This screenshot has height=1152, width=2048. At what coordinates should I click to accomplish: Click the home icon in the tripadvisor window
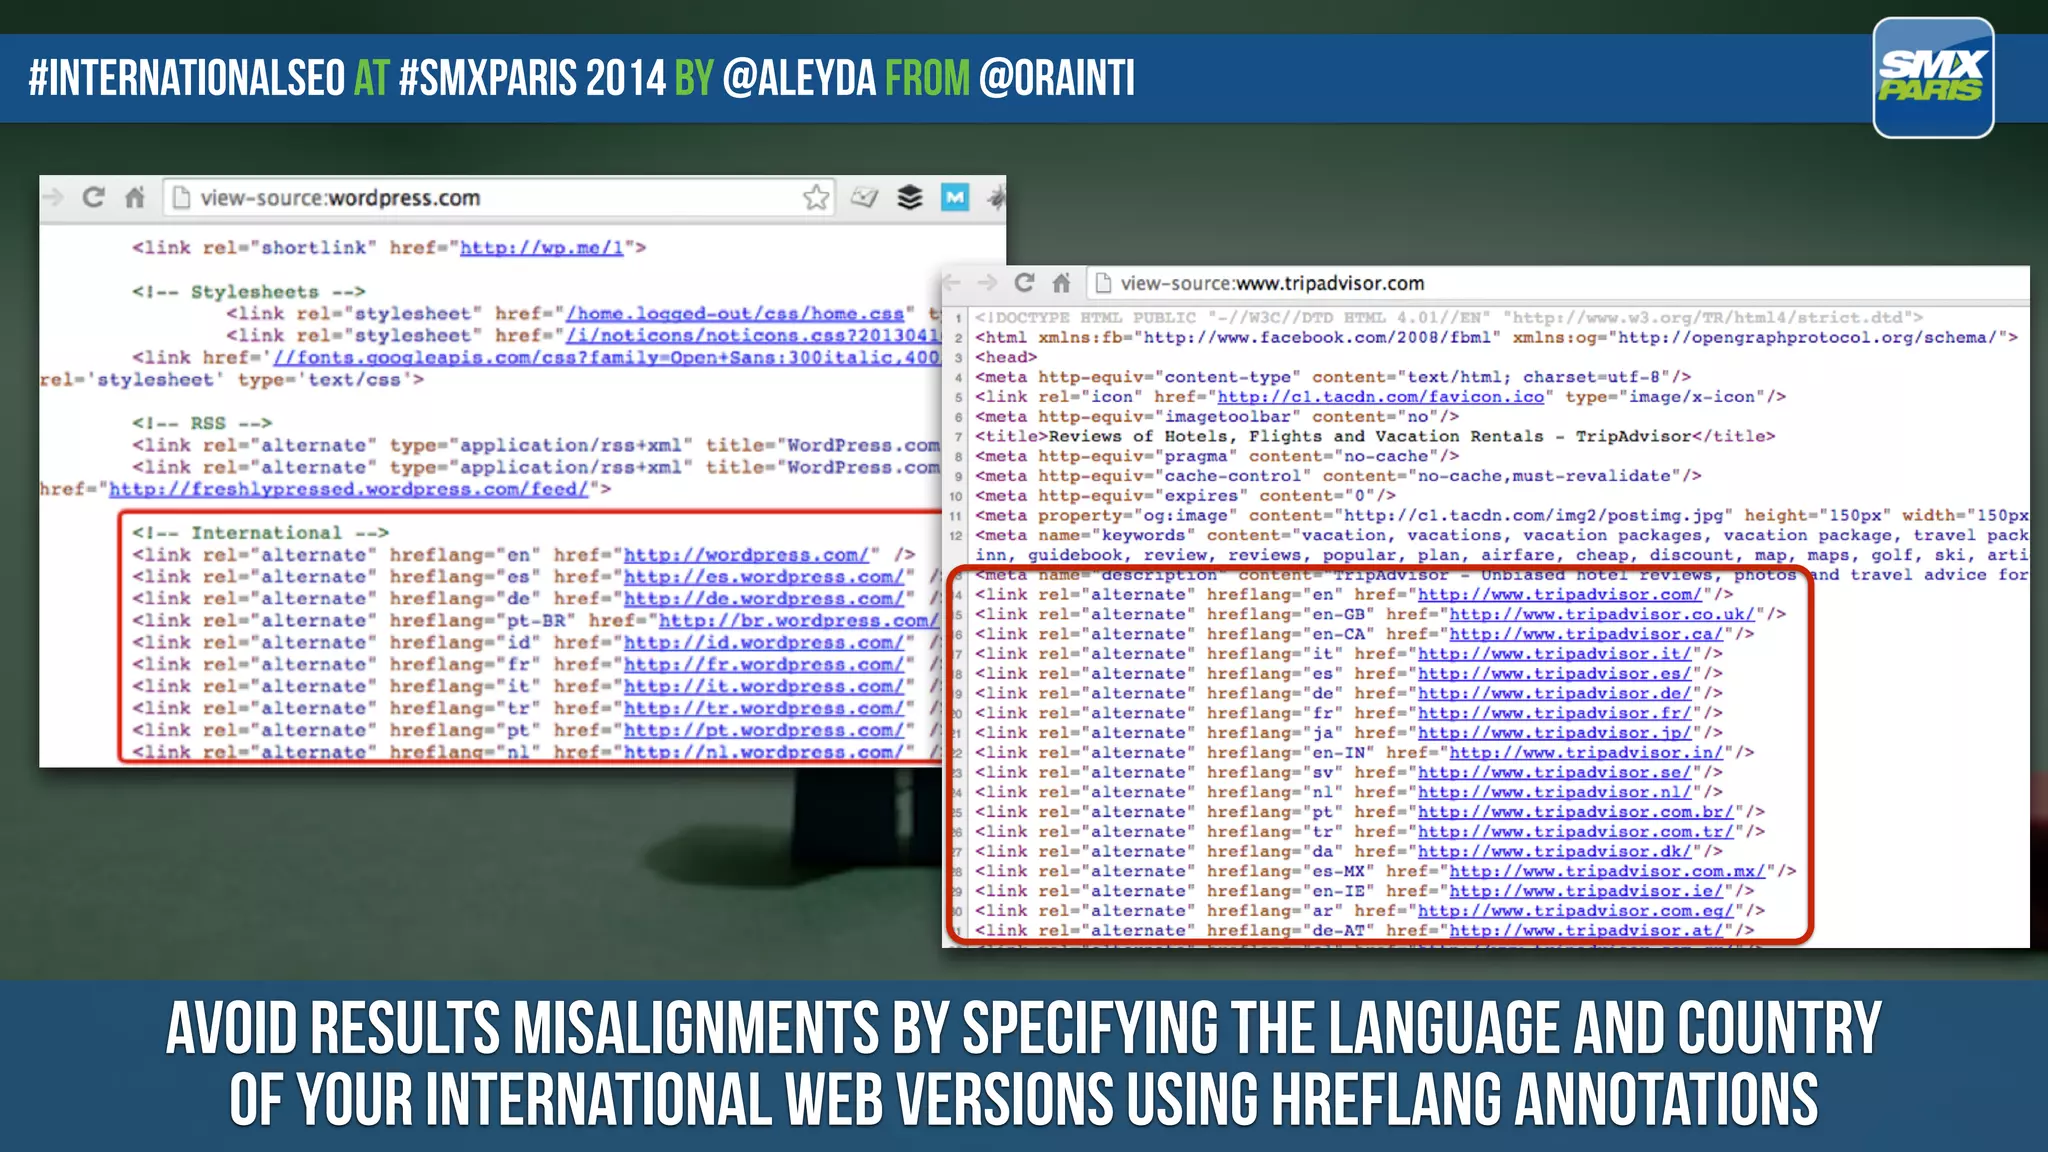coord(1062,283)
